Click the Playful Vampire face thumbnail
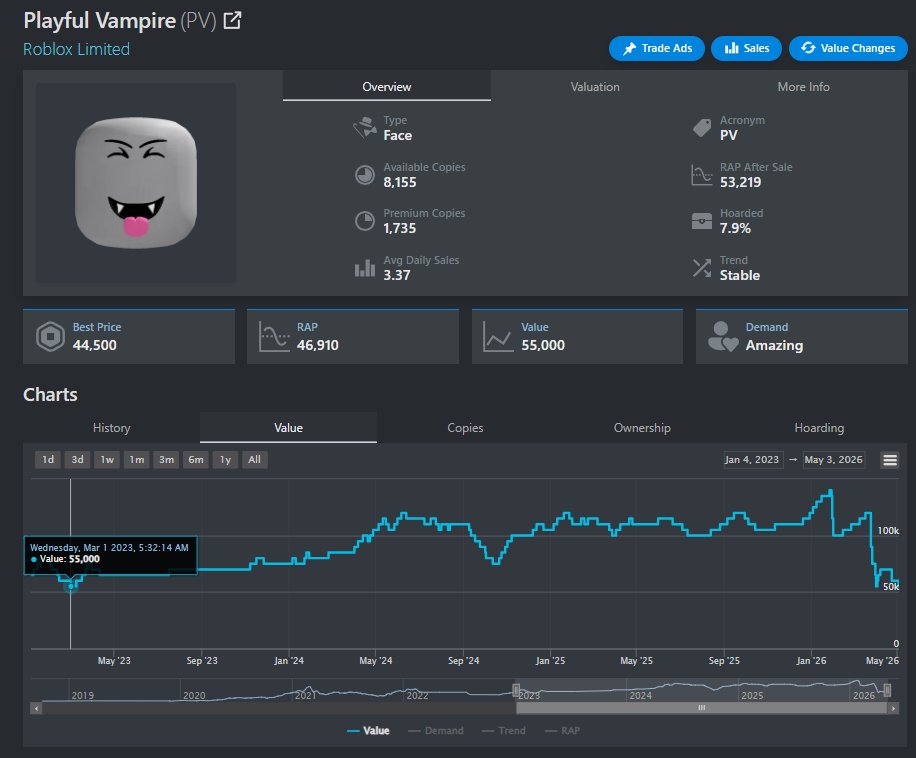916x758 pixels. click(136, 183)
